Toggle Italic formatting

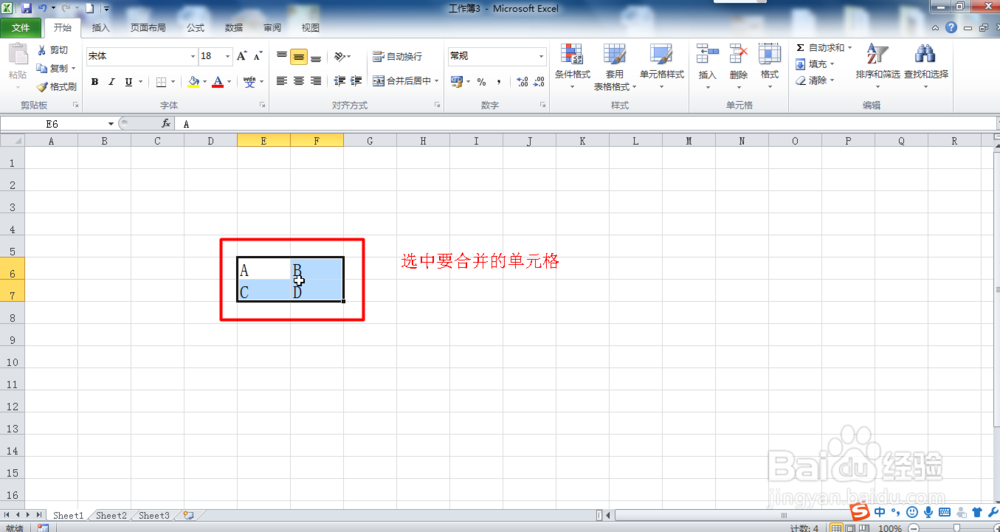(112, 82)
